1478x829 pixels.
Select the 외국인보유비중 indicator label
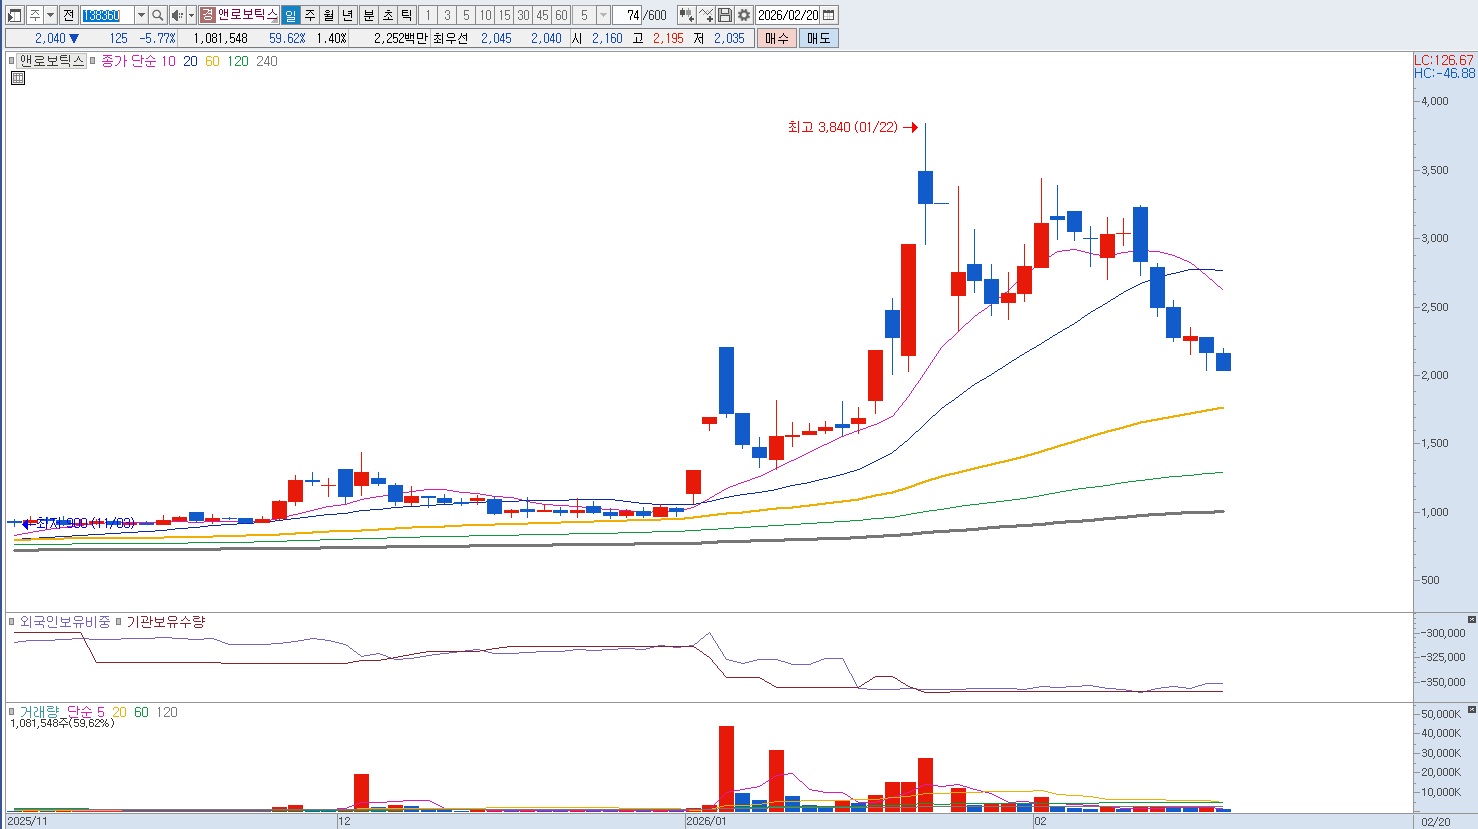[65, 622]
